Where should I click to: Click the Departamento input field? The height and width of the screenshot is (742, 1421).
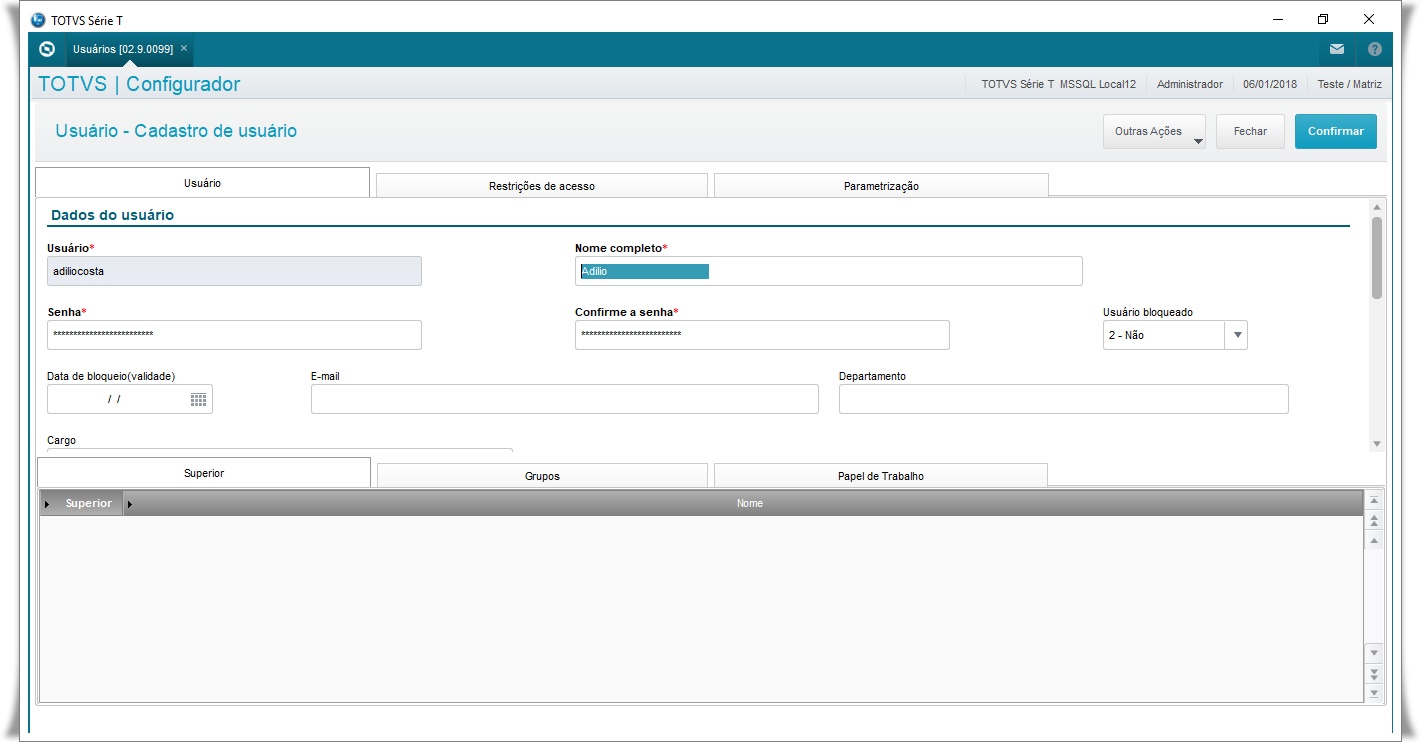[x=1064, y=399]
